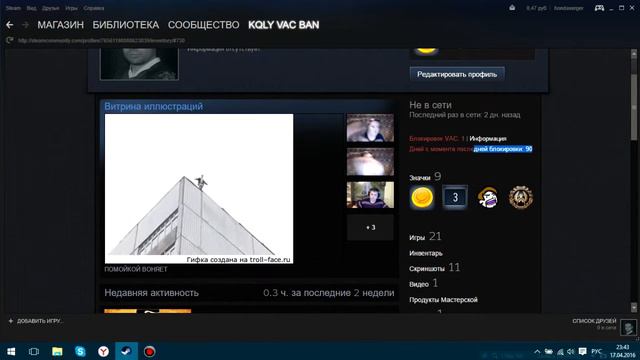Open the ghost character badge
640x360 pixels.
point(488,198)
